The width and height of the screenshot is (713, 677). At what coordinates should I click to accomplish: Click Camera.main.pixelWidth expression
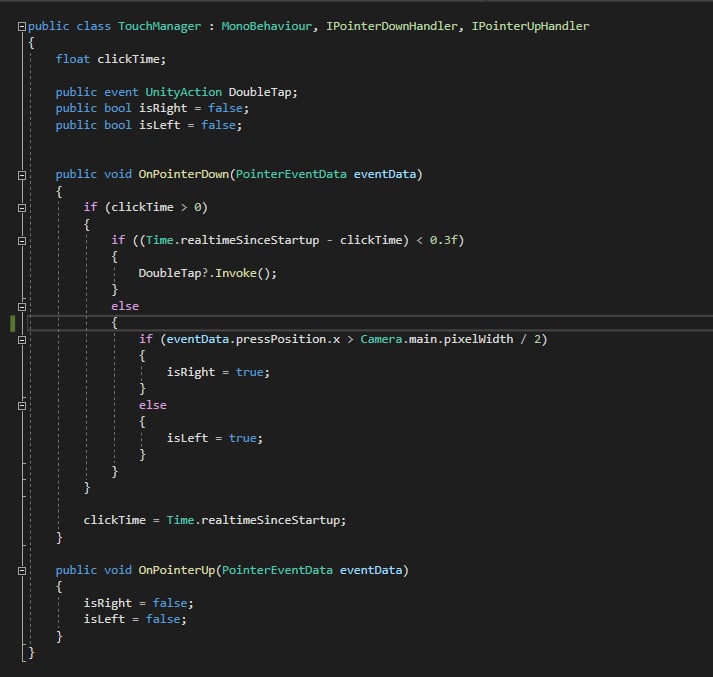pyautogui.click(x=437, y=339)
